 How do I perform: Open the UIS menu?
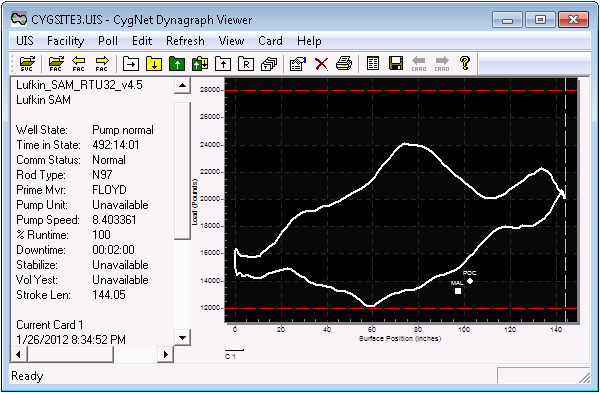click(x=25, y=41)
